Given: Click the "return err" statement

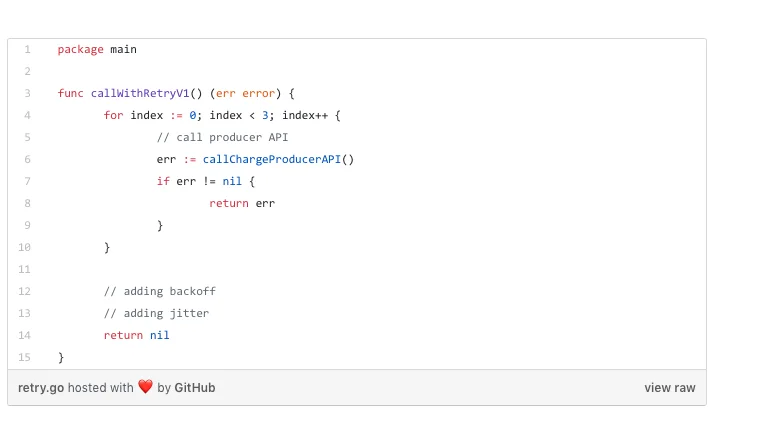Looking at the screenshot, I should (242, 203).
